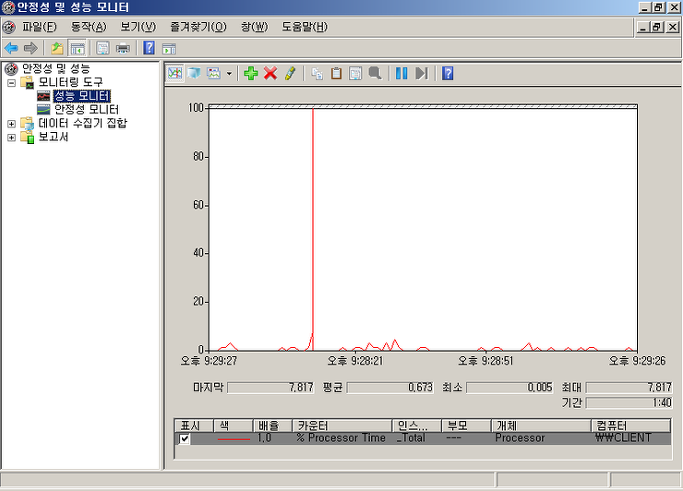
Task: Click the 개체 column header
Action: point(541,426)
